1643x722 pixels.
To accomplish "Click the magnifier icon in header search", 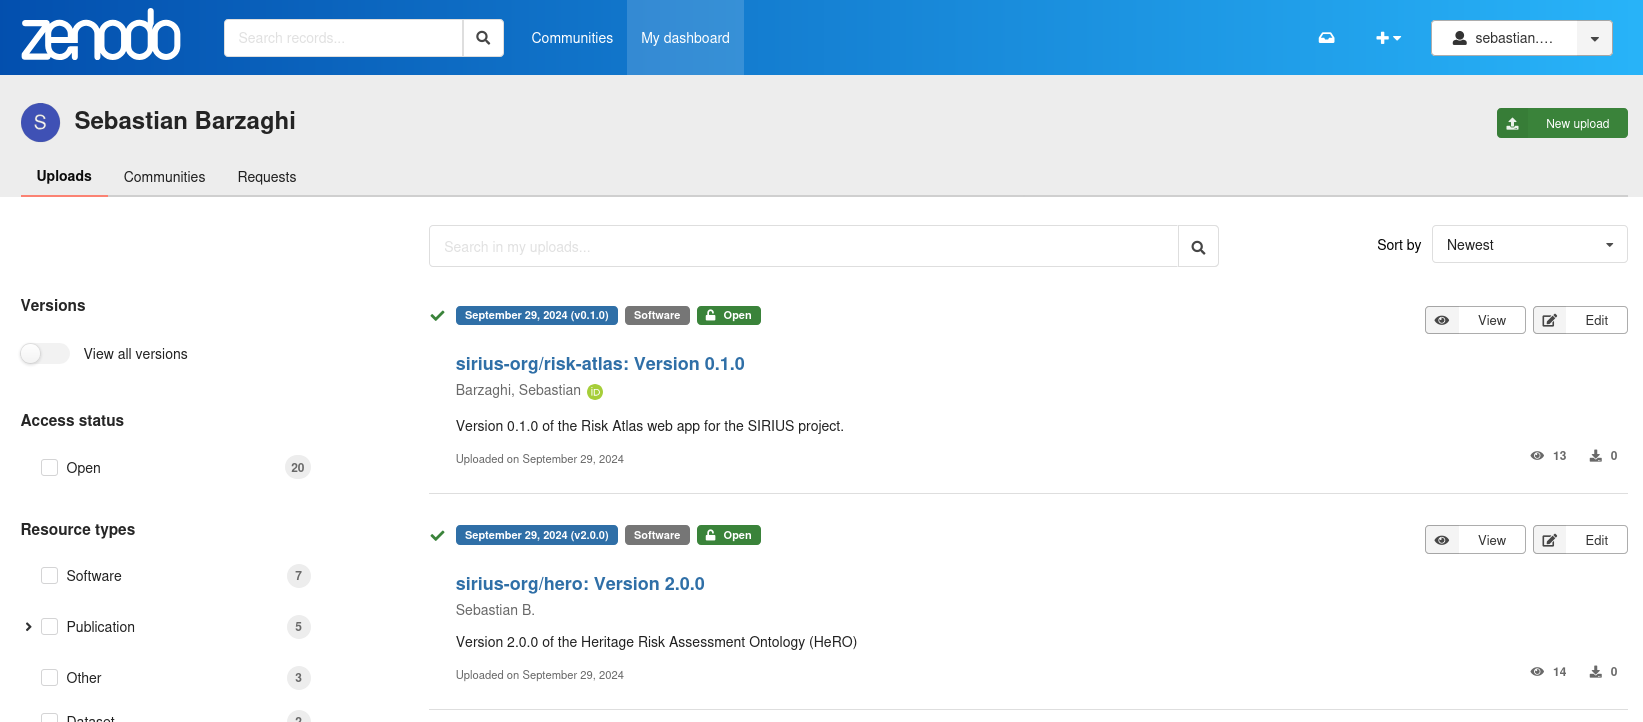I will [x=483, y=38].
